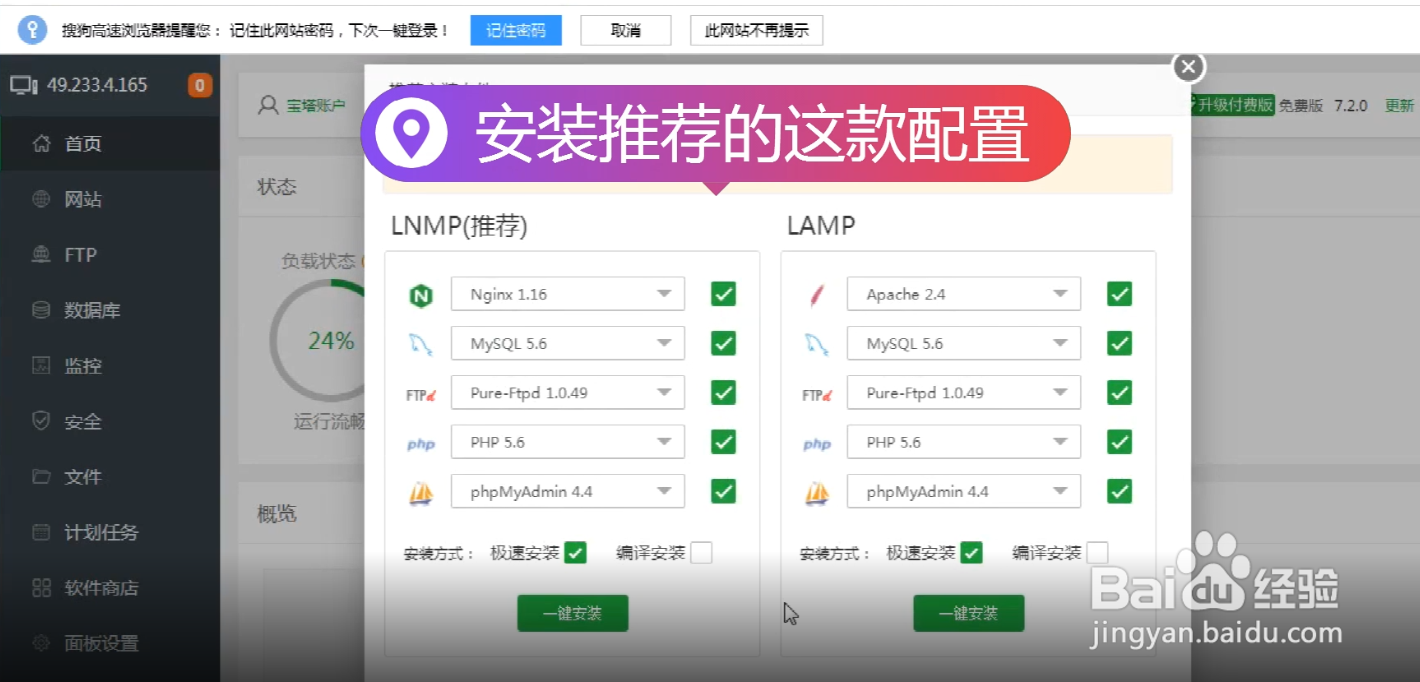Viewport: 1420px width, 682px height.
Task: Toggle 极速安装 checkbox under LAMP
Action: (971, 553)
